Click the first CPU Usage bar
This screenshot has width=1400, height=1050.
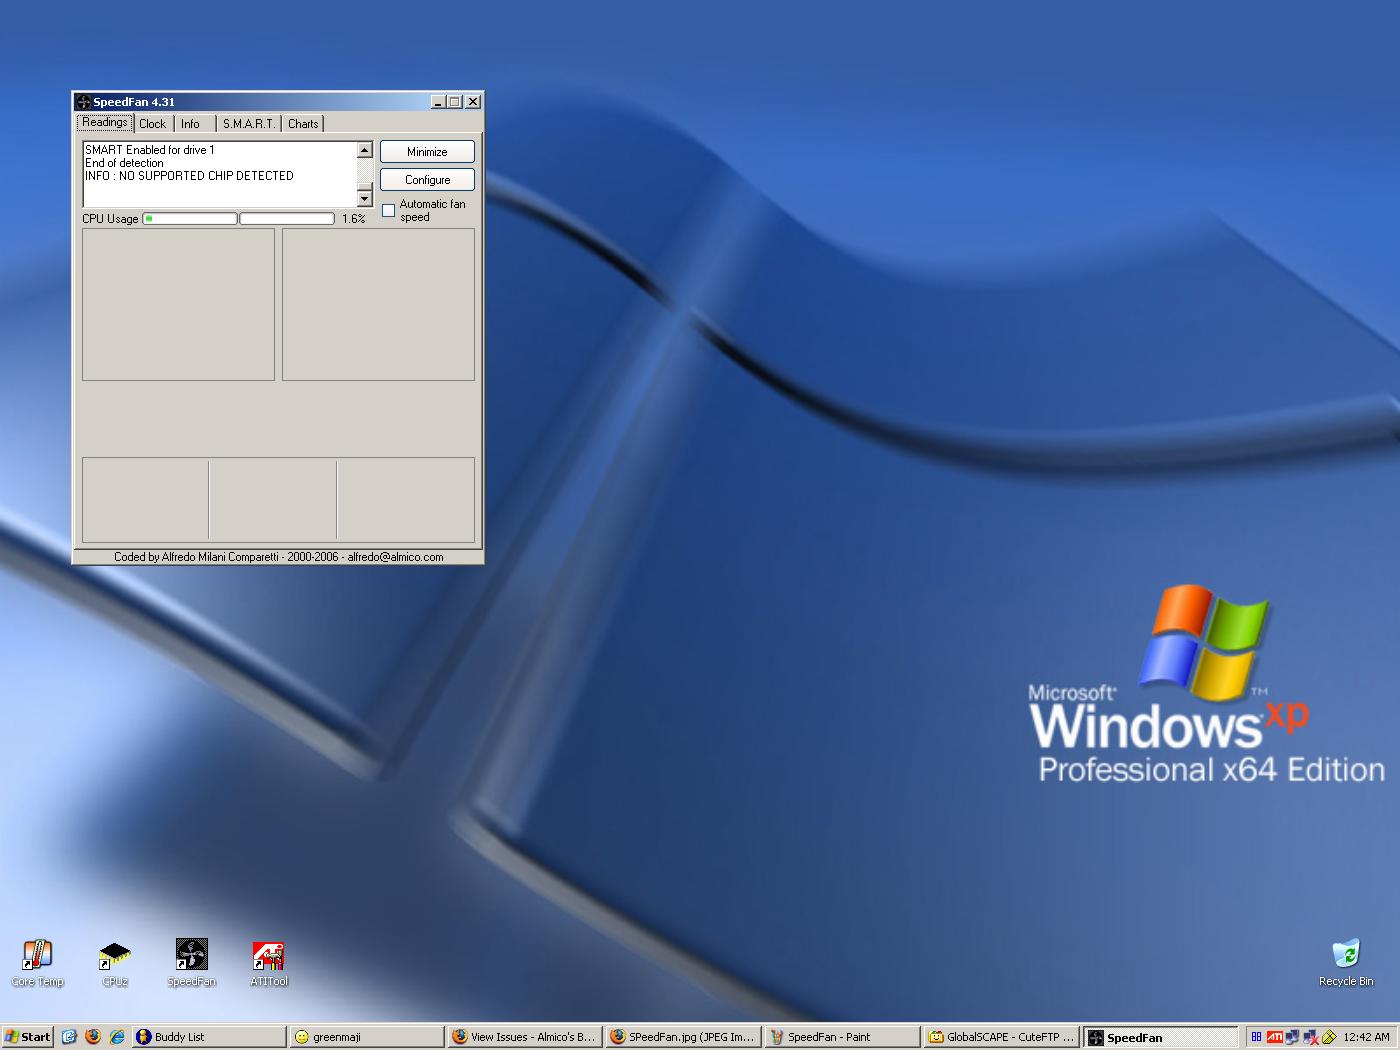tap(190, 218)
